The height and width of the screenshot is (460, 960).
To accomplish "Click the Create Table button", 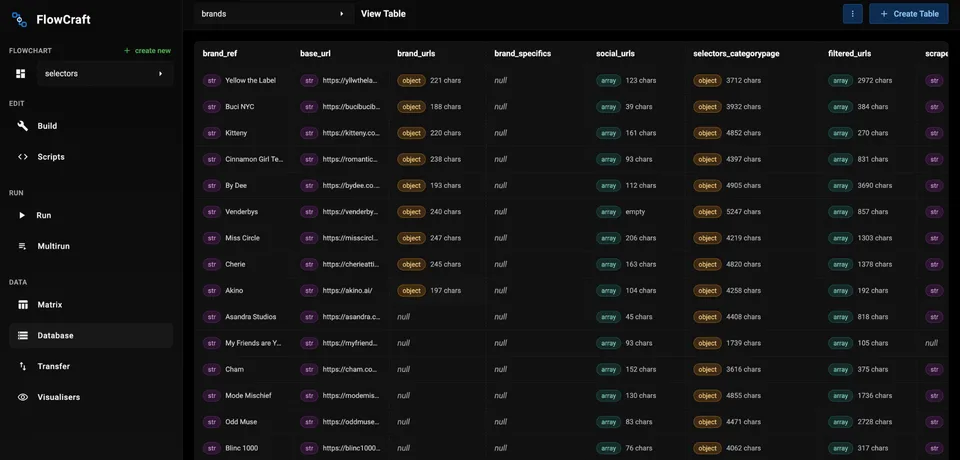I will pyautogui.click(x=909, y=13).
